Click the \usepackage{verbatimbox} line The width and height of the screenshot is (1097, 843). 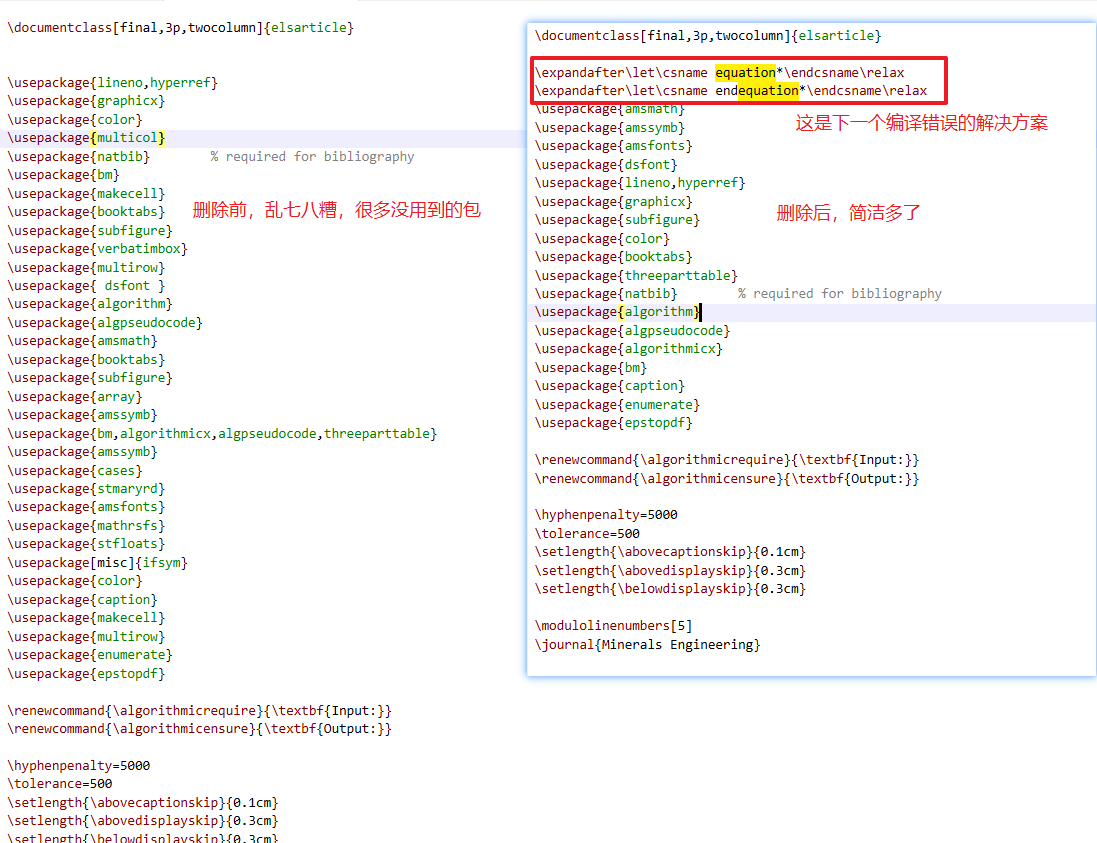(97, 249)
